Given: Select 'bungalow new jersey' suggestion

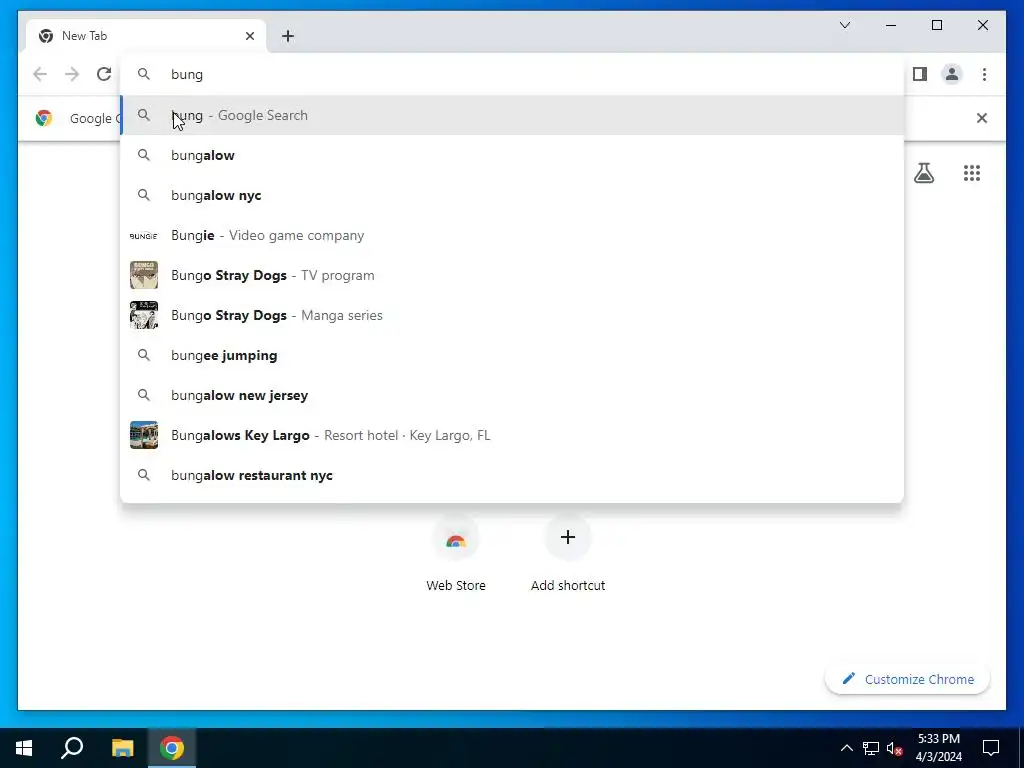Looking at the screenshot, I should pyautogui.click(x=512, y=395).
